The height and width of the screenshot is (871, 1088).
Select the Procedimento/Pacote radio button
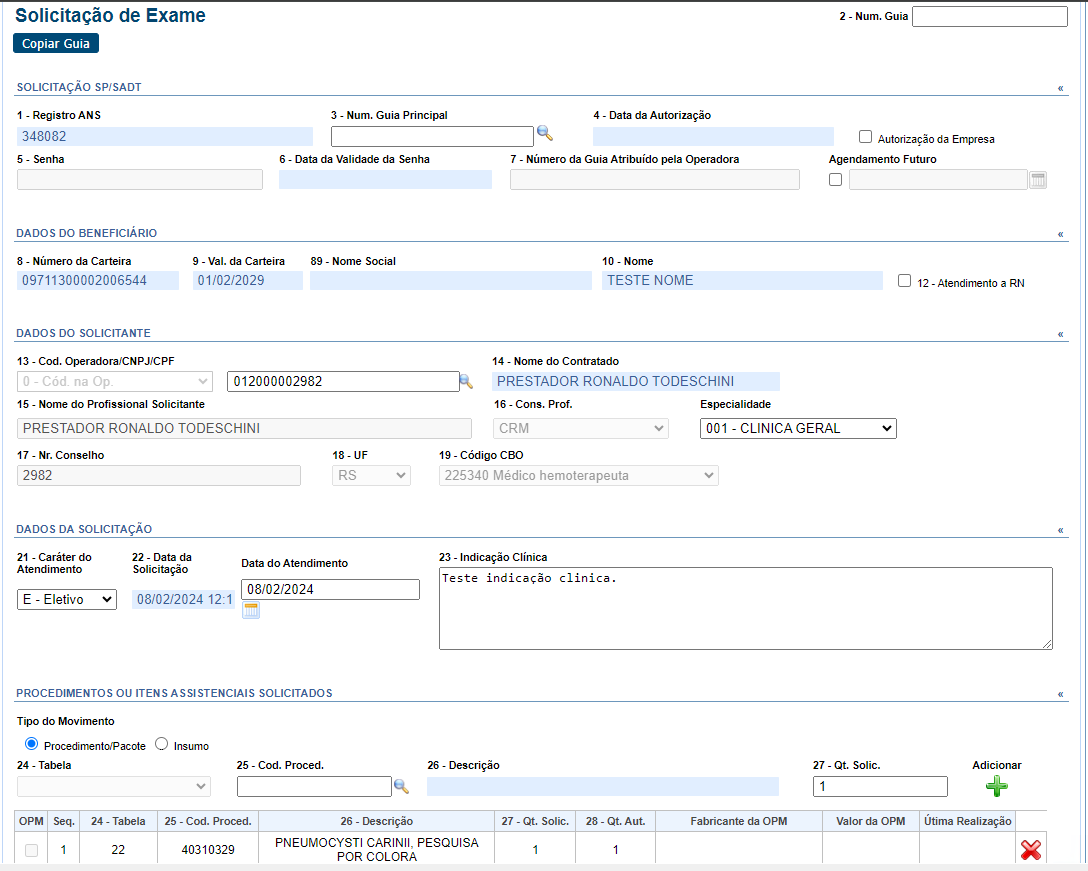pos(31,744)
